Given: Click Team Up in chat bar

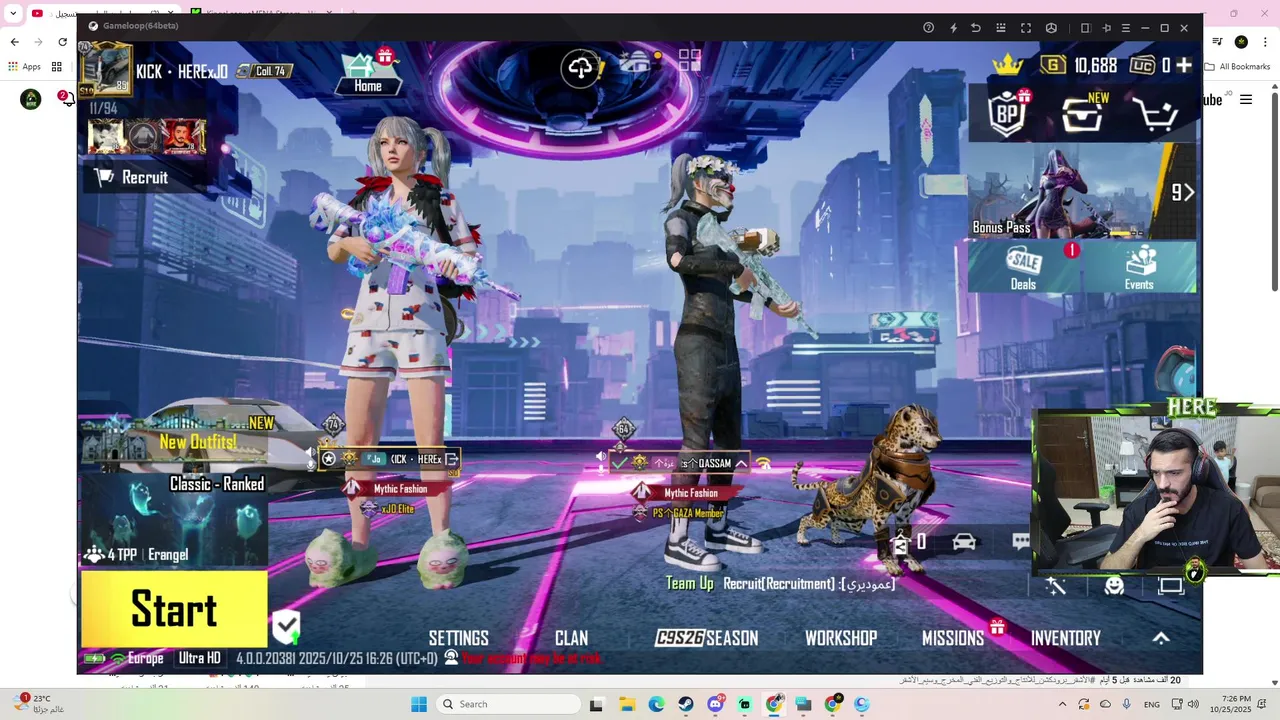Looking at the screenshot, I should pos(690,584).
